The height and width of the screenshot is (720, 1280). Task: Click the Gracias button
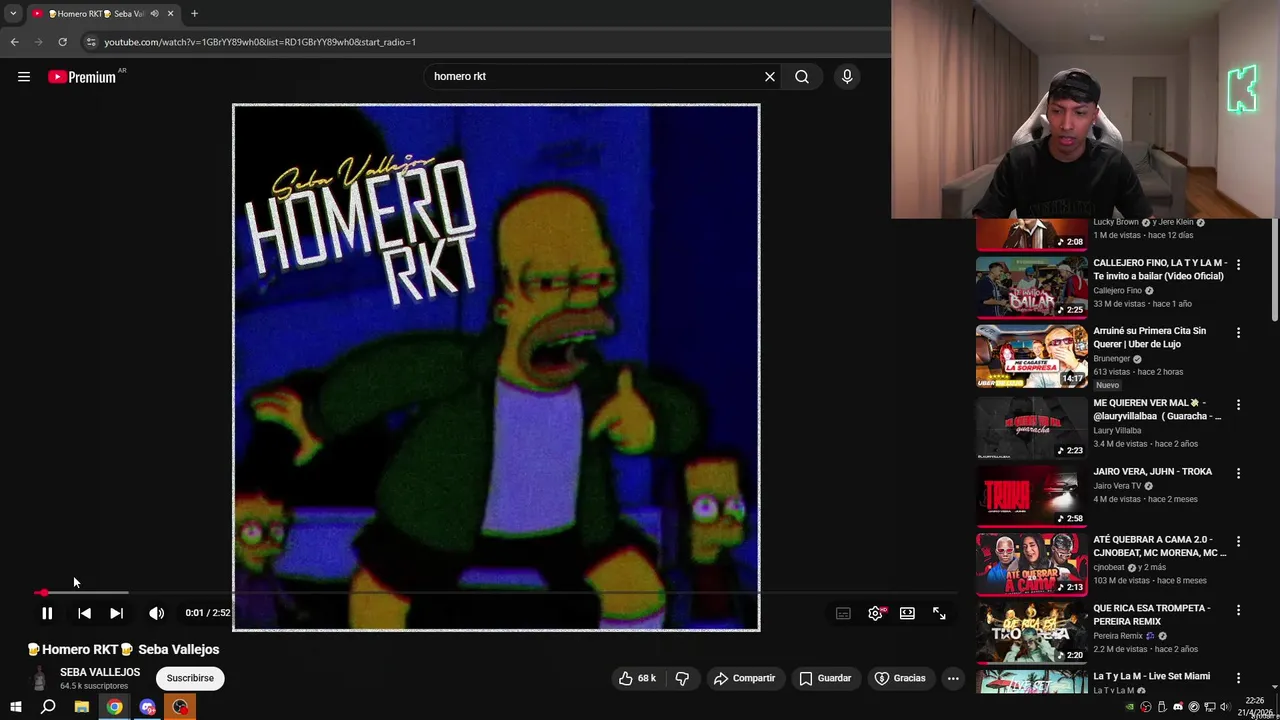tap(900, 678)
